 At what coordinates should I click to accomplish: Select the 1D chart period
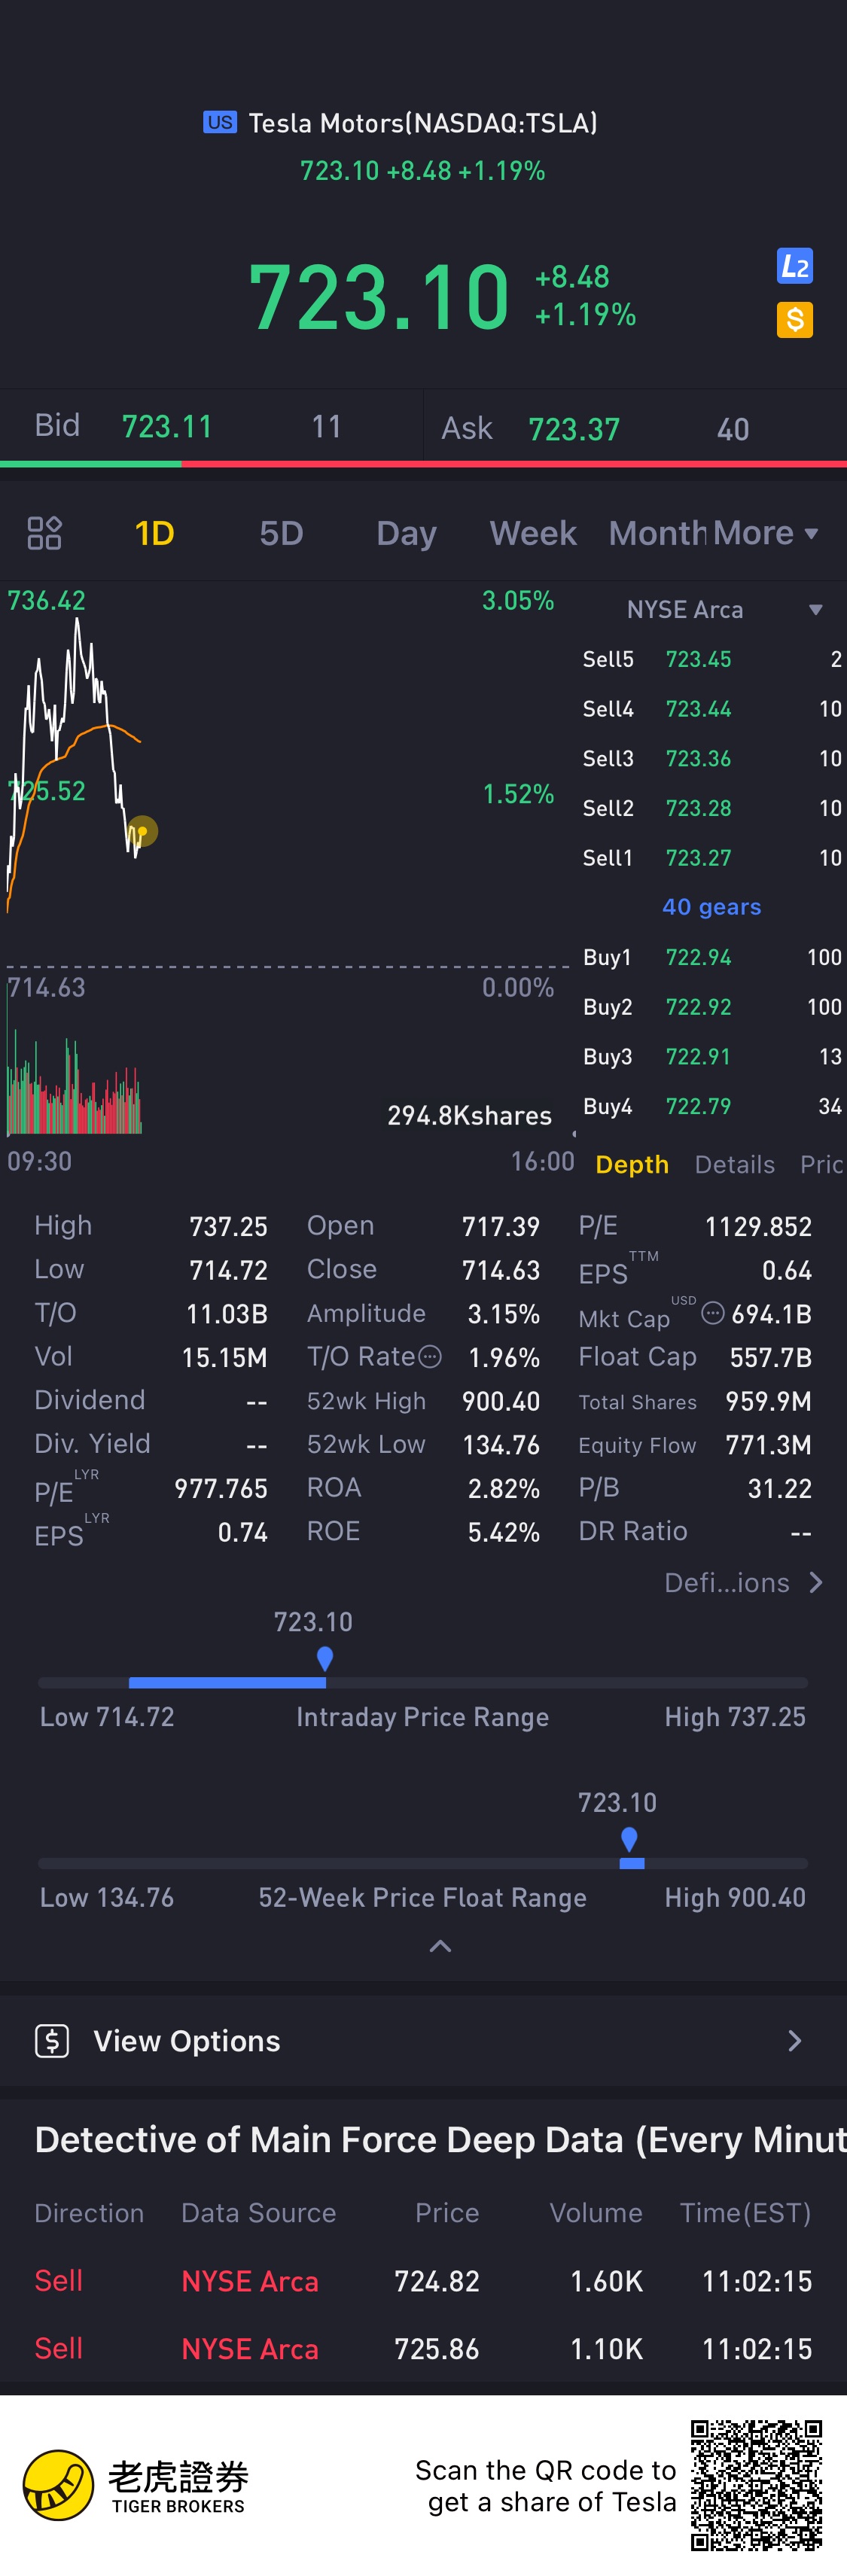[155, 533]
